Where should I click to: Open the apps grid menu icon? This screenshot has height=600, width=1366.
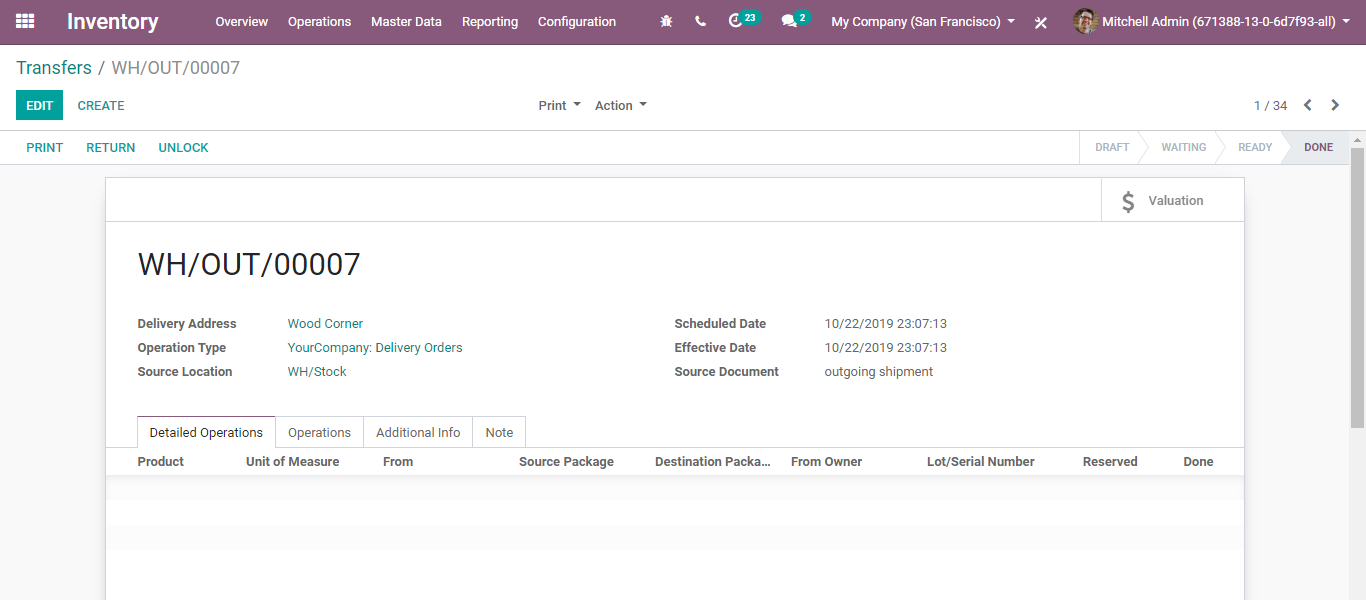(25, 21)
